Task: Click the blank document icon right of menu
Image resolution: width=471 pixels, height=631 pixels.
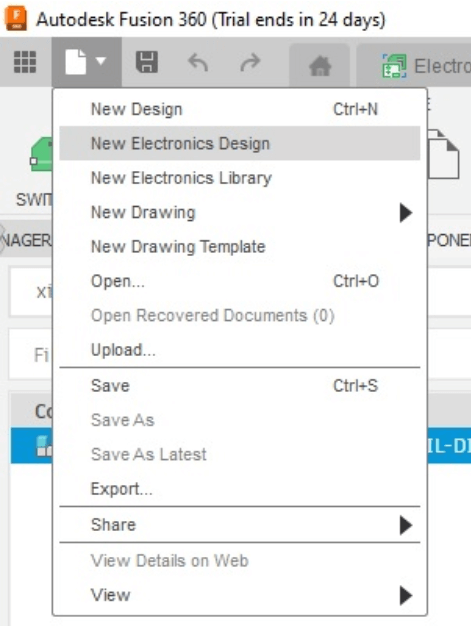Action: point(443,154)
